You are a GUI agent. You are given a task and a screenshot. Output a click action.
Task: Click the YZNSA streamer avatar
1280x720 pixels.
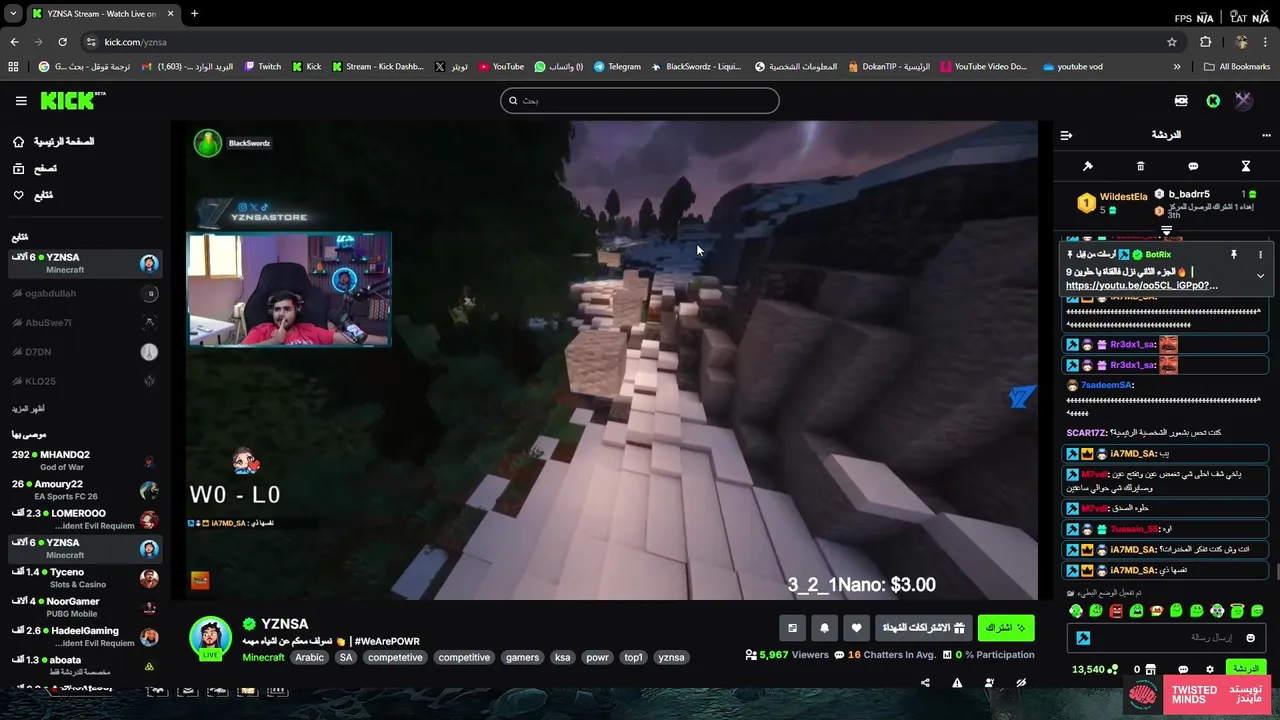pyautogui.click(x=210, y=639)
